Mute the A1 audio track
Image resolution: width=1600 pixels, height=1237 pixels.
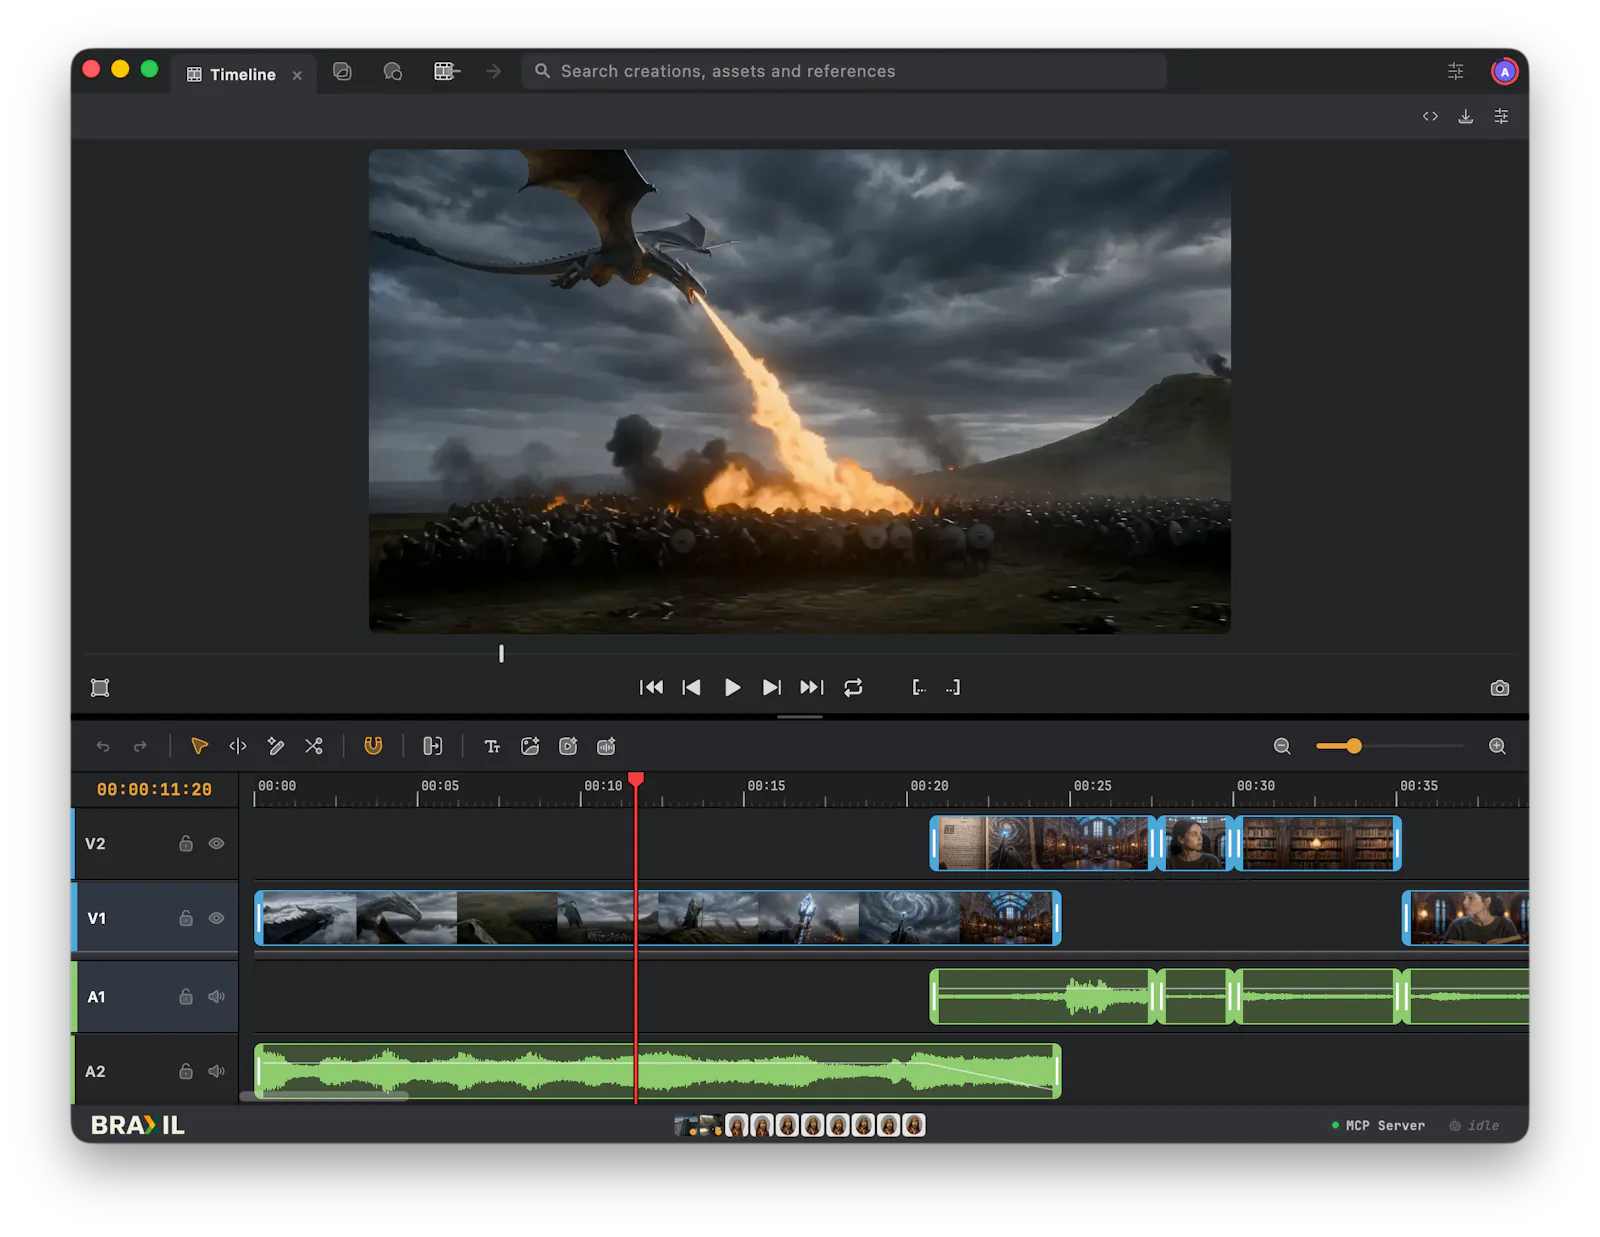pyautogui.click(x=216, y=996)
